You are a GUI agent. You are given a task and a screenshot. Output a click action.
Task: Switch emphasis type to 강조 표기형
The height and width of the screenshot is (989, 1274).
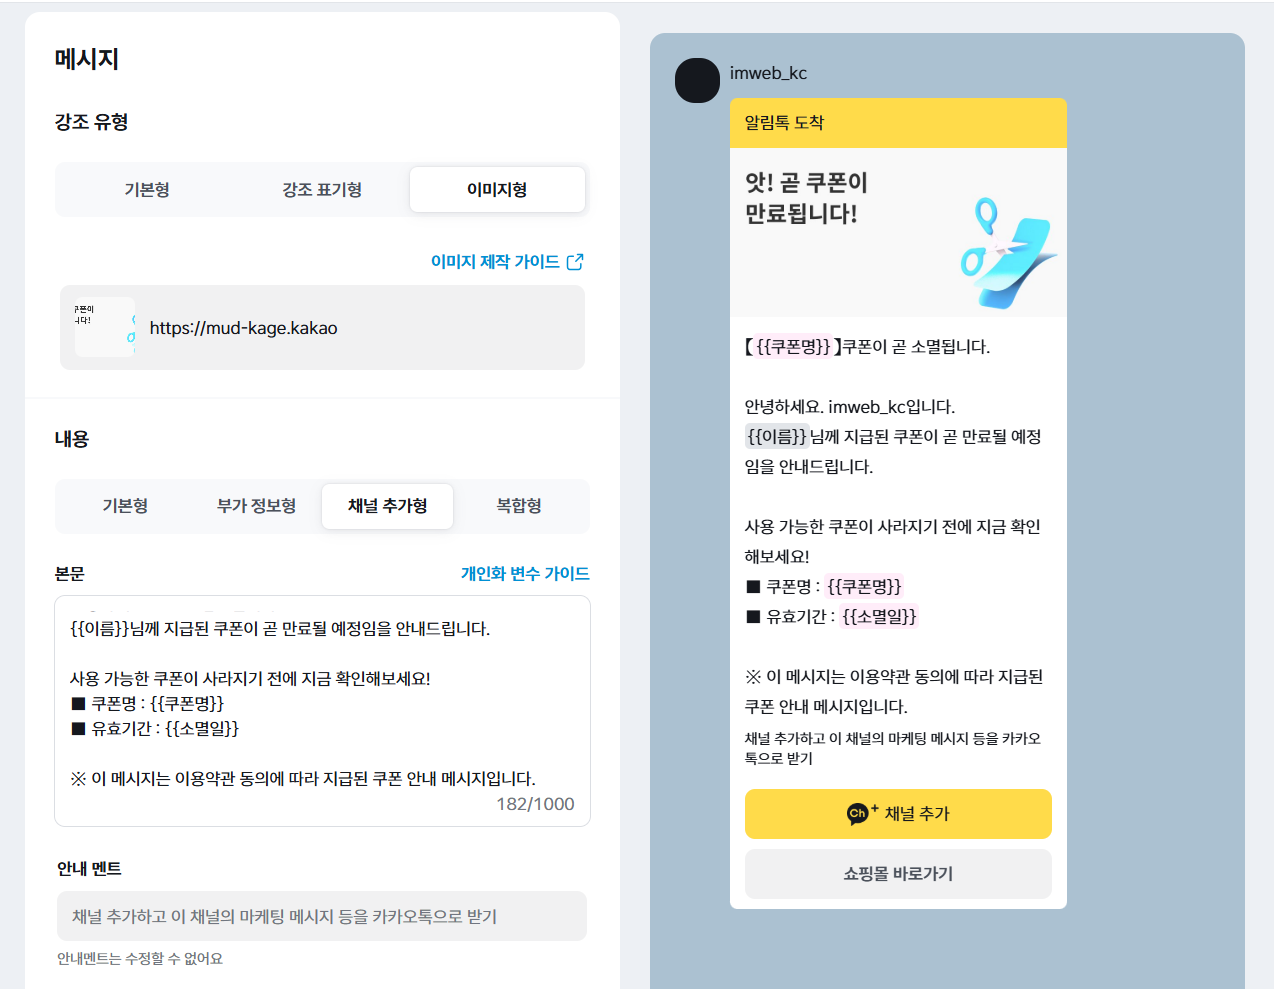(x=322, y=190)
